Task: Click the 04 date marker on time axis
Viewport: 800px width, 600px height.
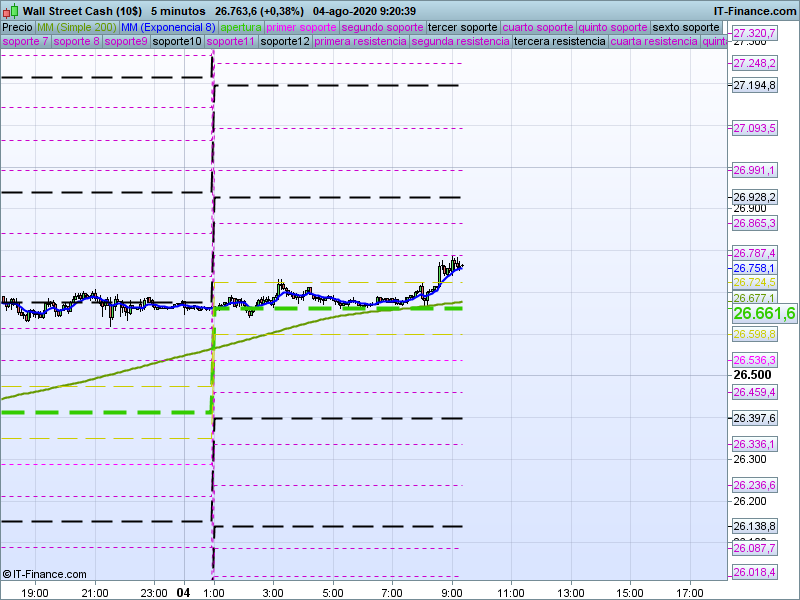Action: click(x=184, y=592)
